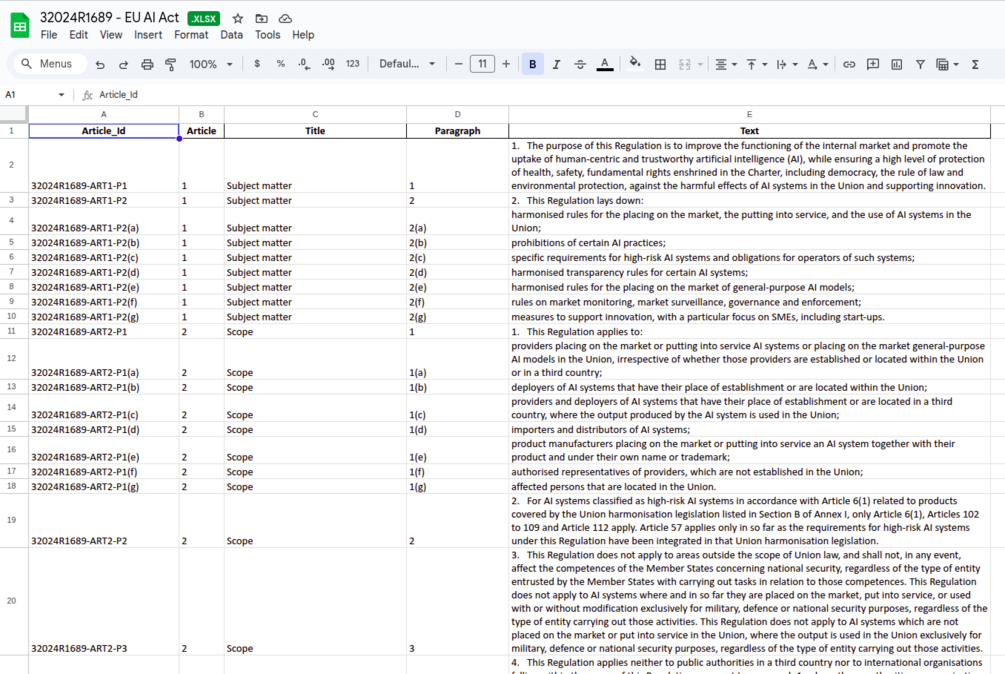Format as percent
The image size is (1005, 674).
click(x=281, y=64)
